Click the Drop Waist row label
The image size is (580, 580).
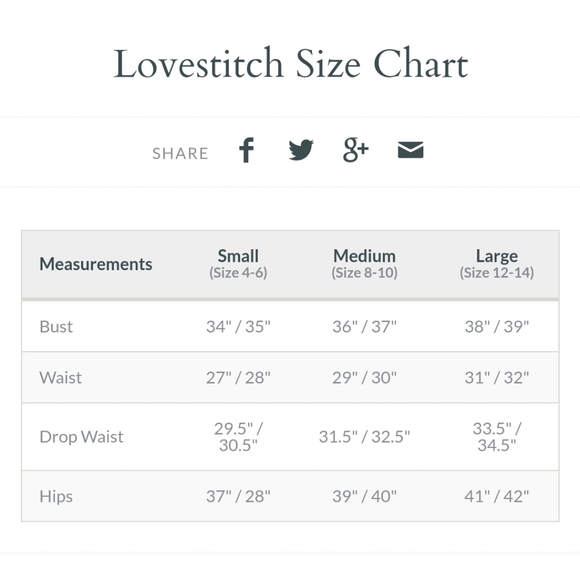click(x=81, y=437)
